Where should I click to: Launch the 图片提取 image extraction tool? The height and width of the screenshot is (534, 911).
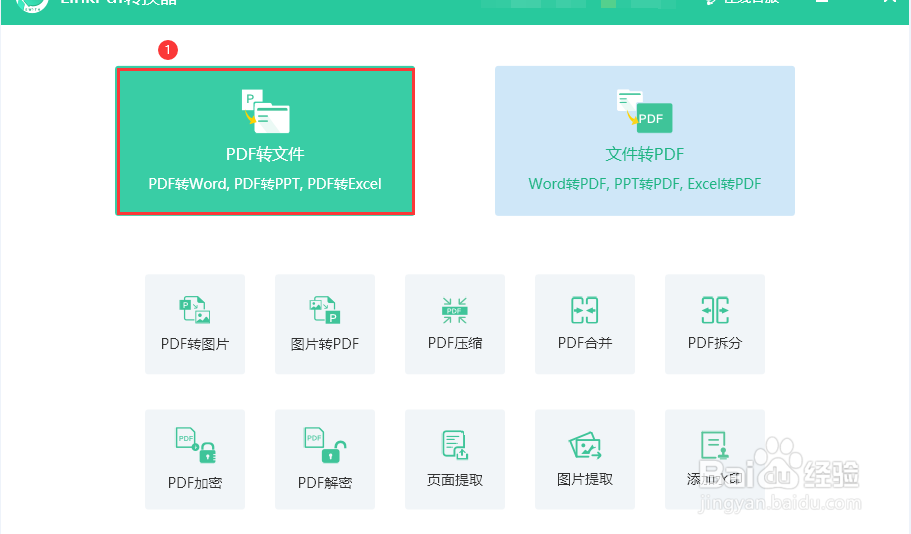coord(585,459)
